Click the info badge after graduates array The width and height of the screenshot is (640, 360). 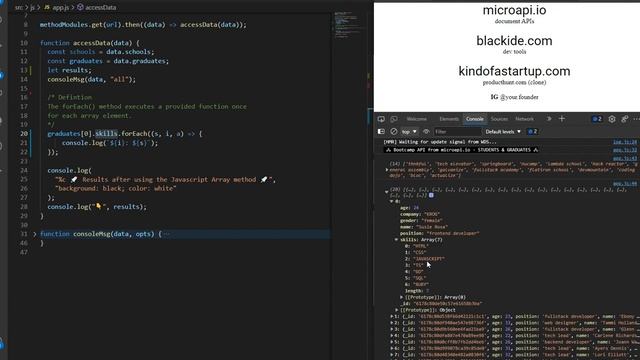coord(431,195)
